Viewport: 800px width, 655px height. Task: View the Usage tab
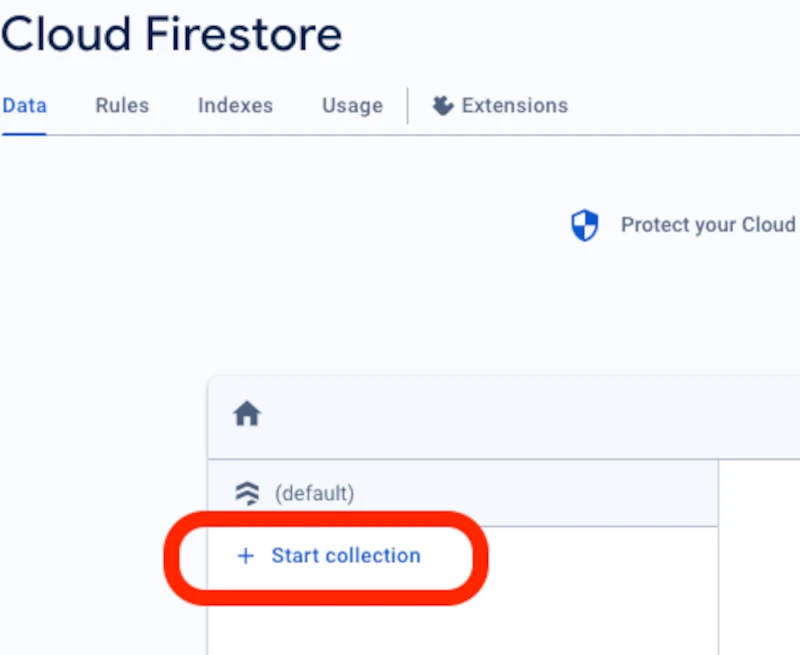[x=353, y=106]
